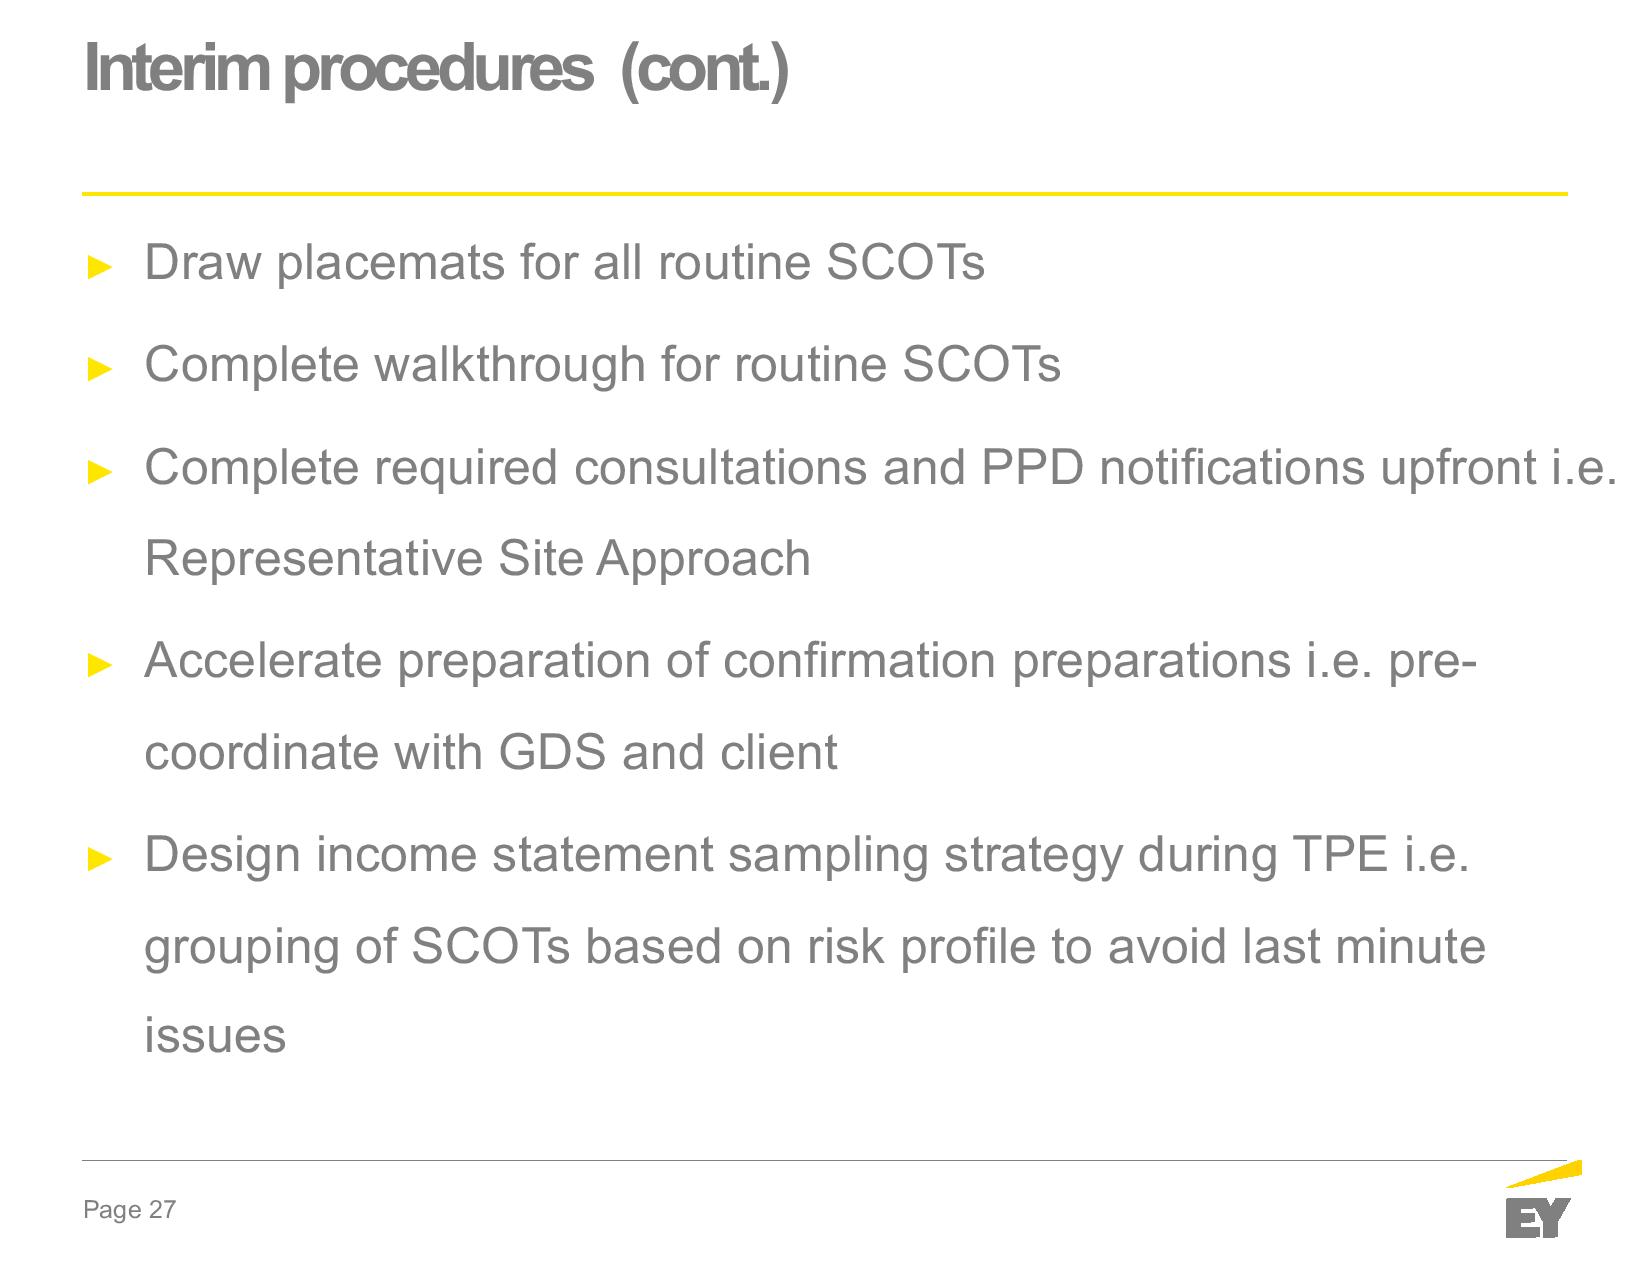This screenshot has width=1650, height=1275.
Task: Click the grouping of SCOTs based on risk line
Action: click(x=815, y=947)
